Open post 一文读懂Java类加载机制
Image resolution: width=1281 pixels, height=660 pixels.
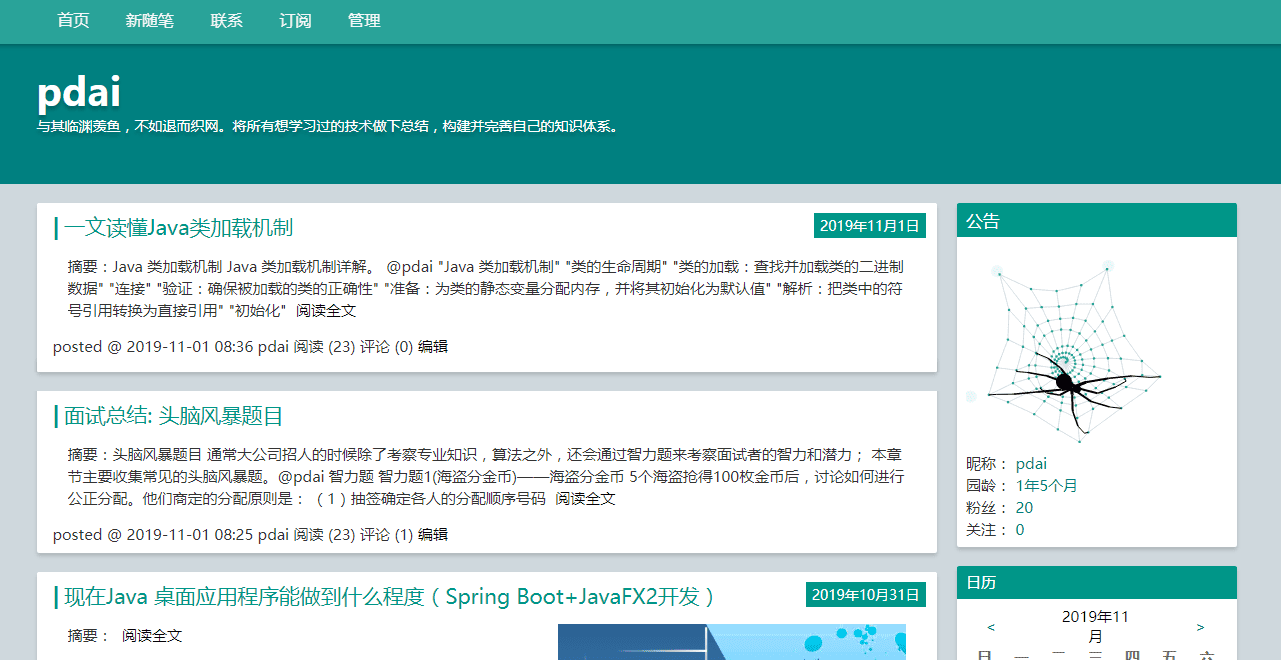click(178, 228)
